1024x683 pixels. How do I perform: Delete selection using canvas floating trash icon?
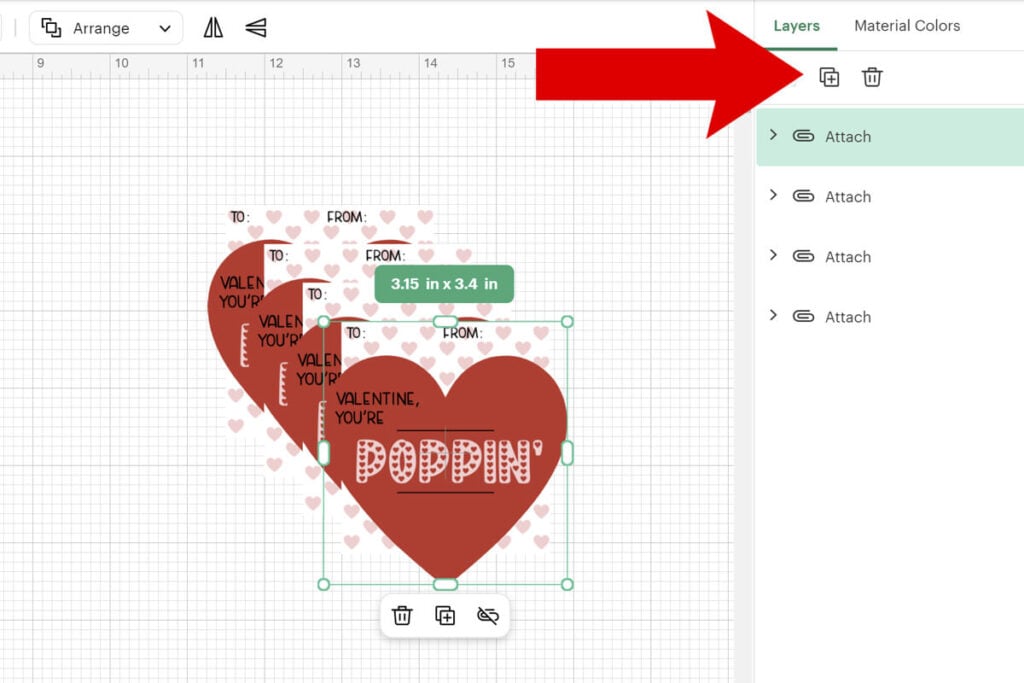click(x=402, y=616)
